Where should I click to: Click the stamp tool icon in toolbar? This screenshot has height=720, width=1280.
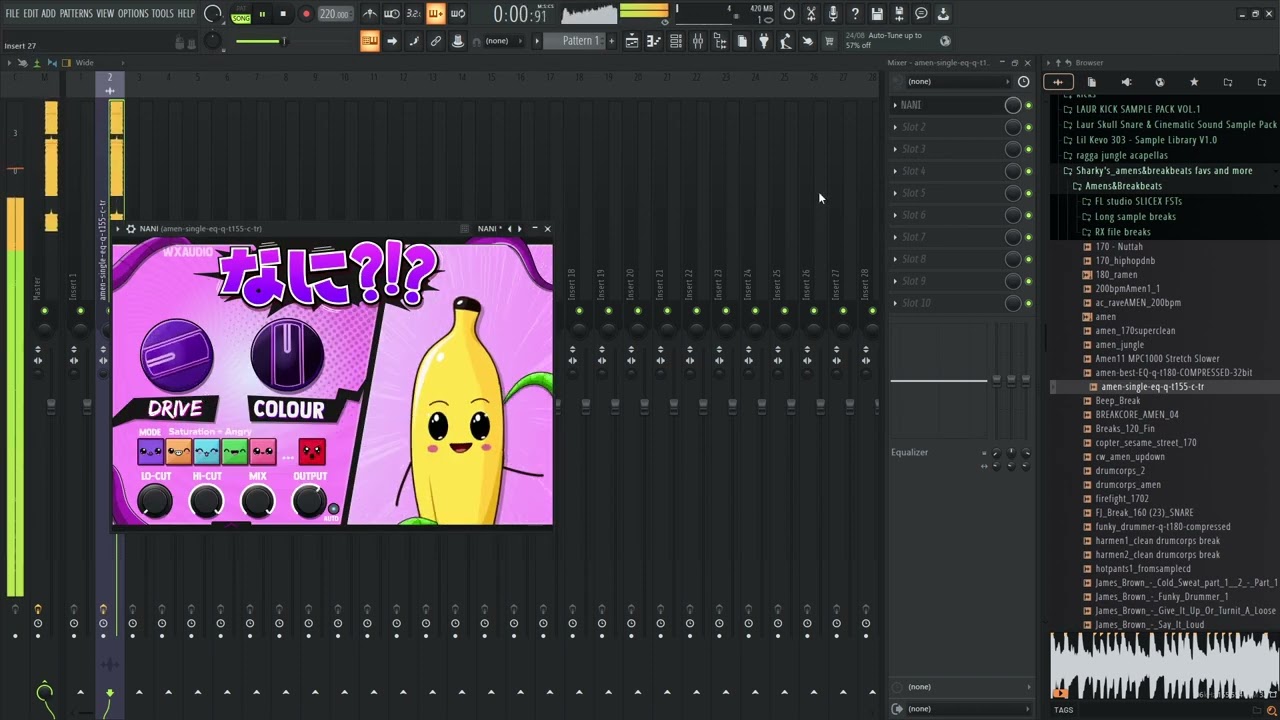(x=458, y=41)
